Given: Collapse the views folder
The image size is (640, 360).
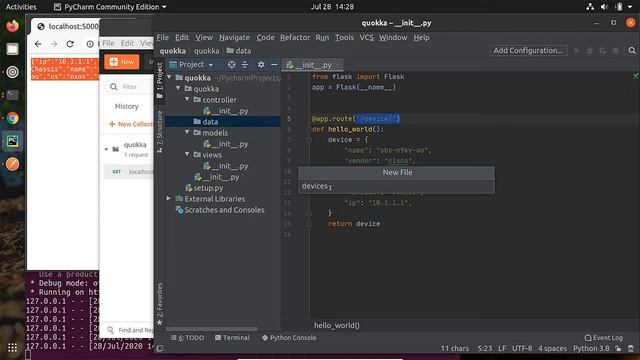Looking at the screenshot, I should [187, 154].
